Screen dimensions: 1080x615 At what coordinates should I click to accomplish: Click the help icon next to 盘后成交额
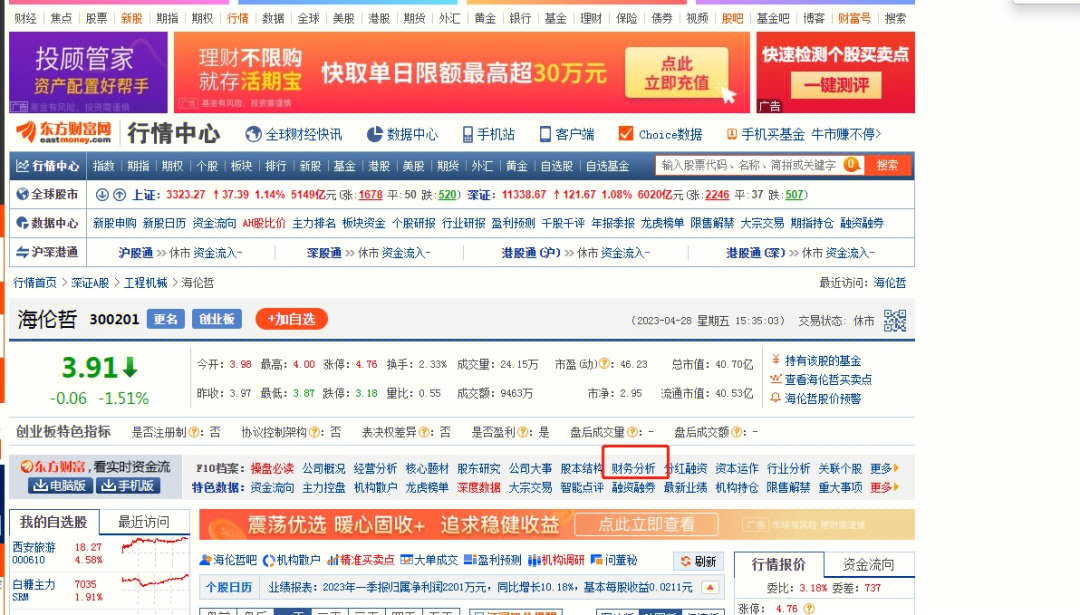[x=736, y=432]
